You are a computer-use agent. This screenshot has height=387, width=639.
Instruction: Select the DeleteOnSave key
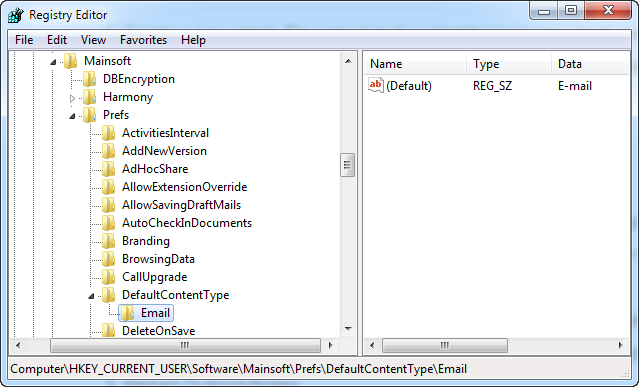click(159, 330)
